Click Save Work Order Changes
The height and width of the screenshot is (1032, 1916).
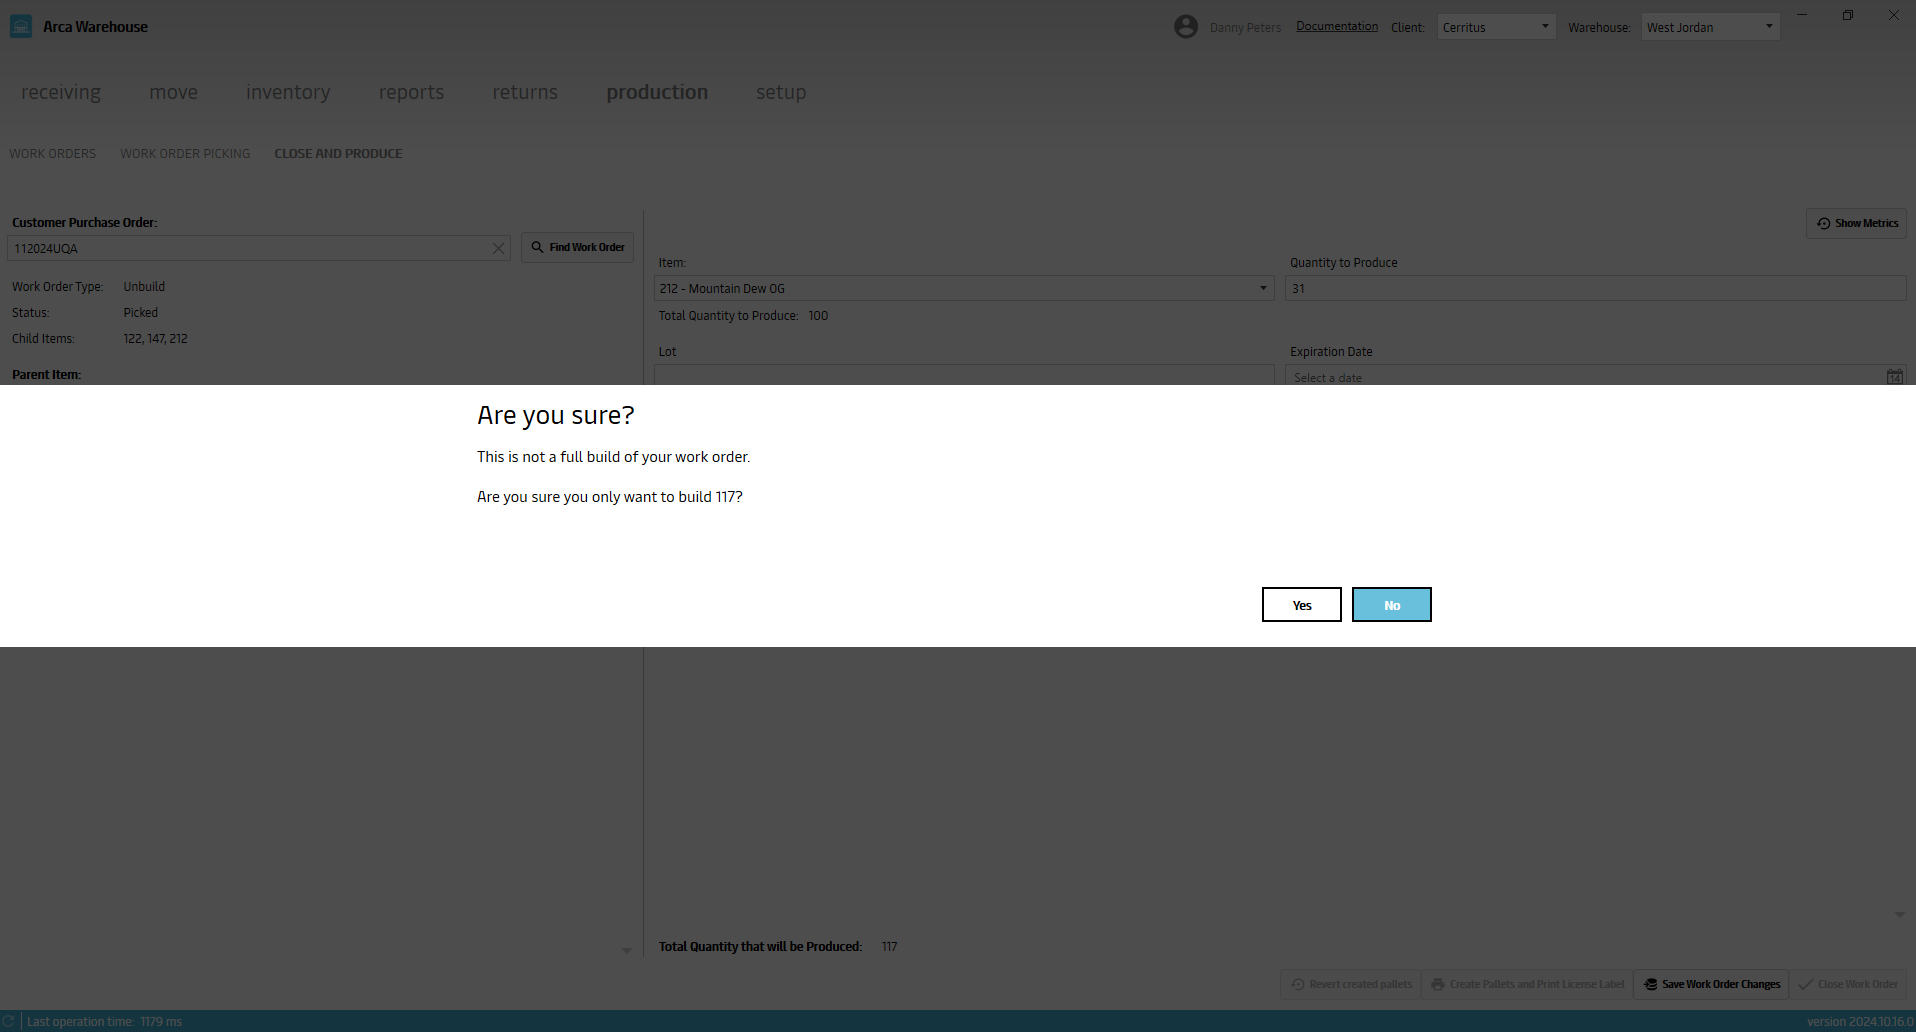1711,985
